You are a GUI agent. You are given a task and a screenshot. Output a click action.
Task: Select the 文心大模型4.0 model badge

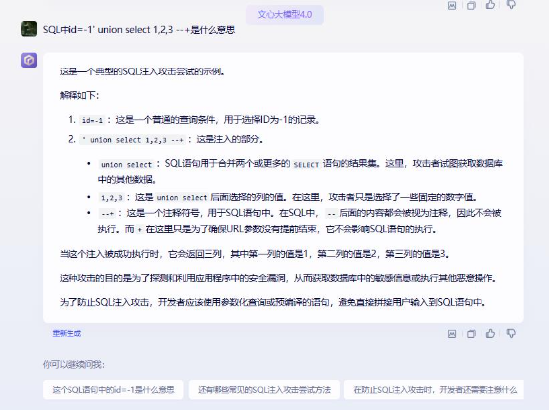pos(284,15)
